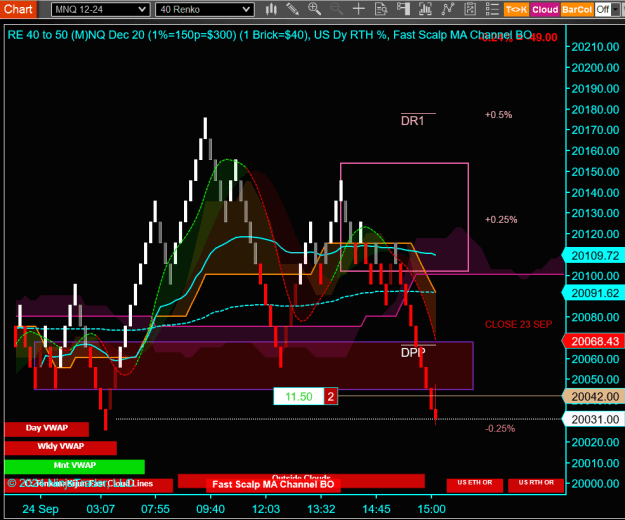Open the 40 Renko interval dropdown
The image size is (625, 520).
tap(205, 9)
